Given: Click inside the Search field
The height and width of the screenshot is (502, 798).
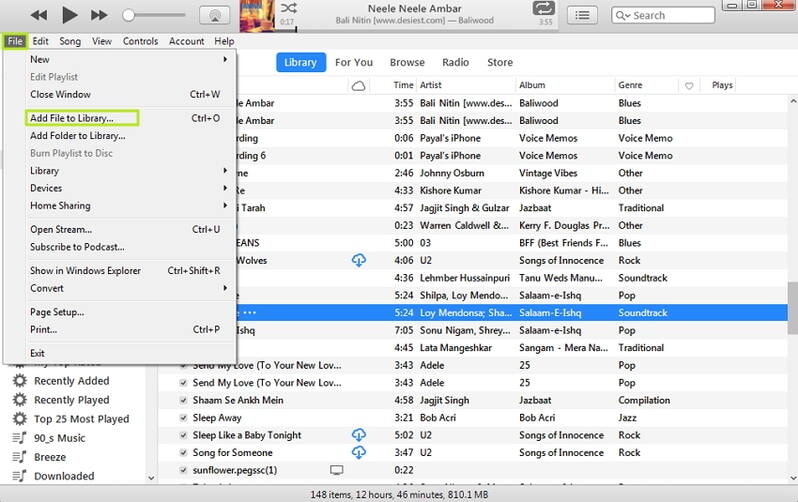Looking at the screenshot, I should [x=663, y=15].
